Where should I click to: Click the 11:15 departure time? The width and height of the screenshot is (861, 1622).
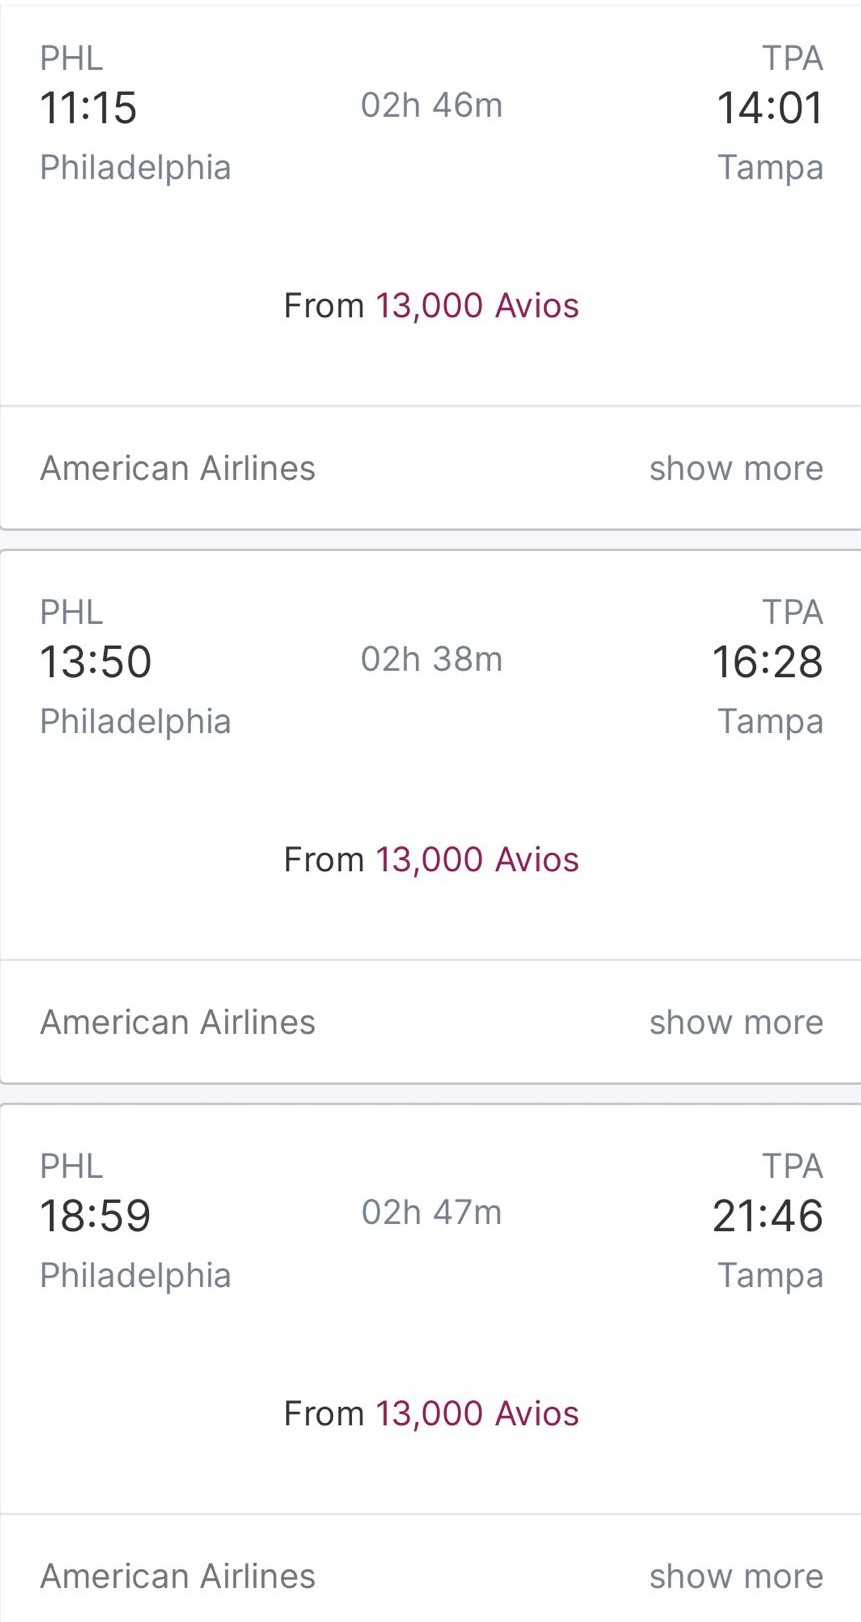(x=88, y=108)
